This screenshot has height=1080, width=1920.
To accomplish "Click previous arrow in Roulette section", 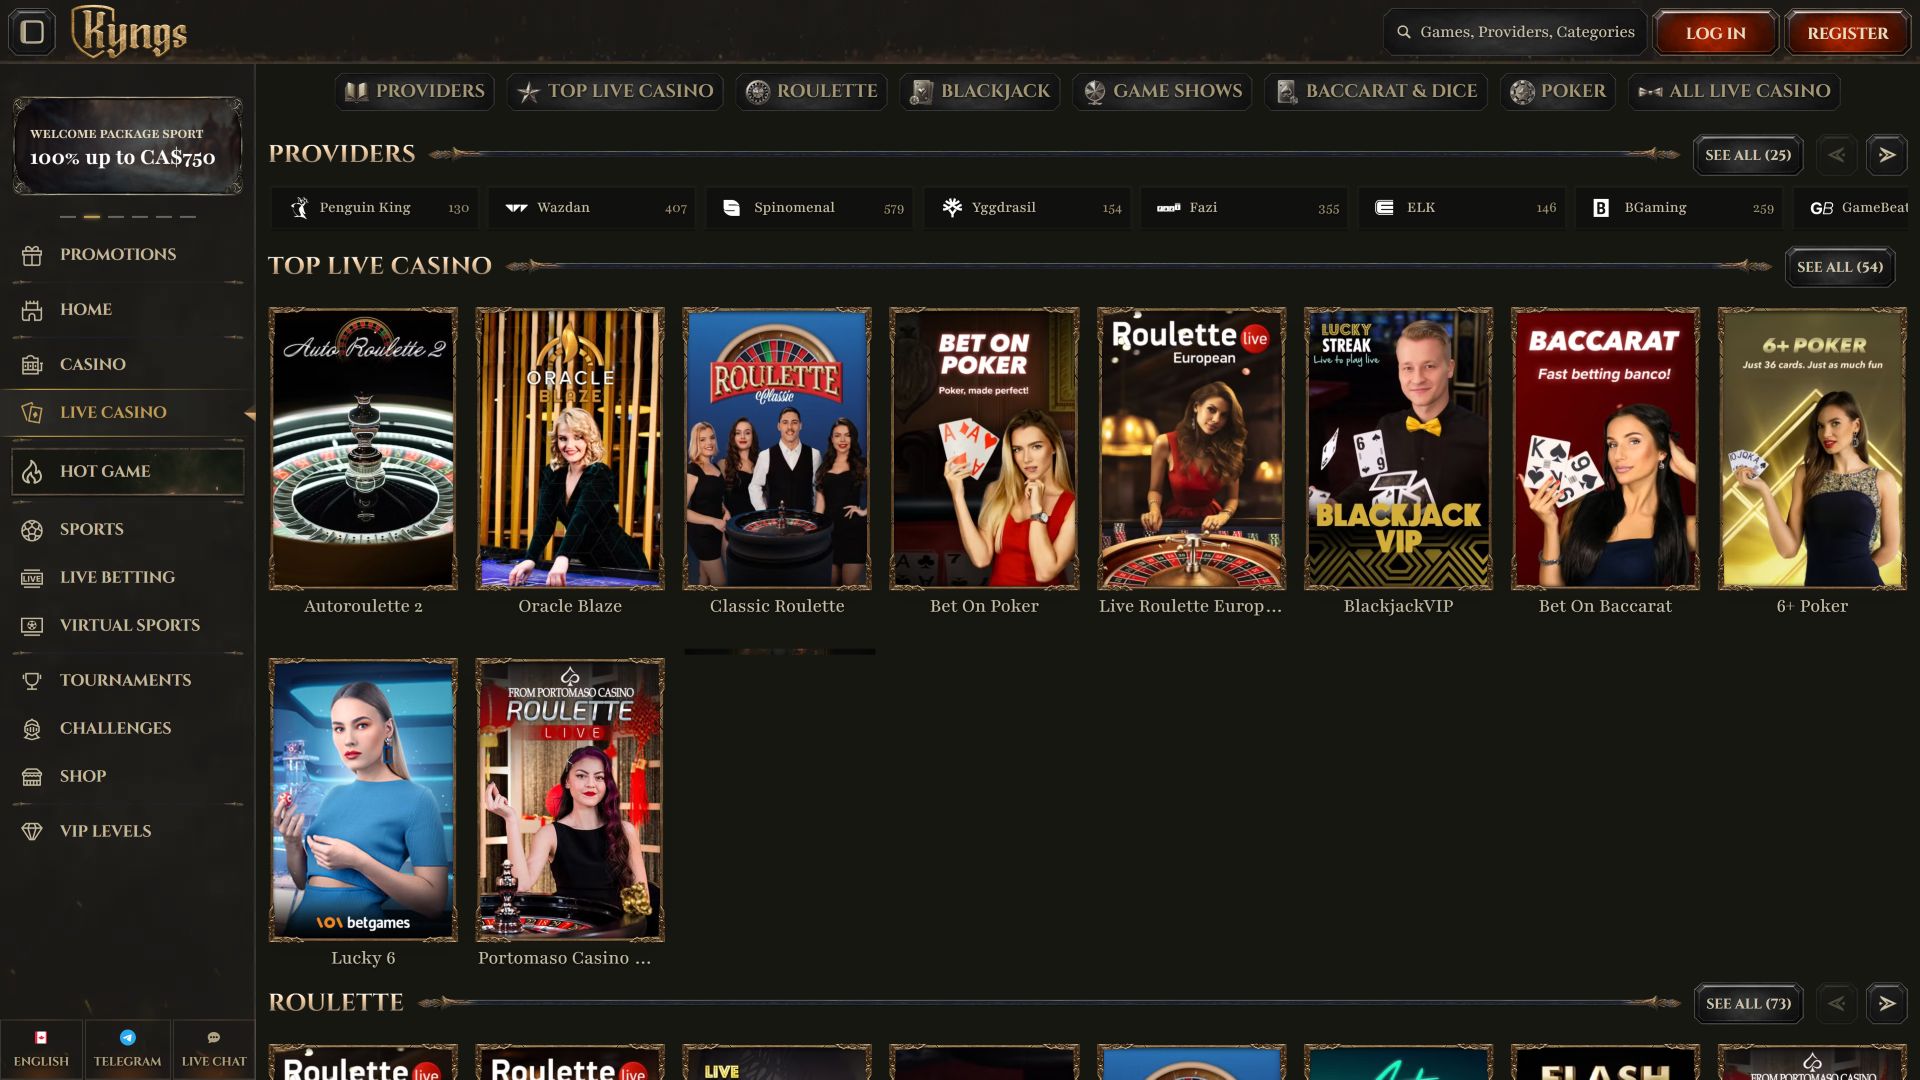I will (x=1836, y=1003).
